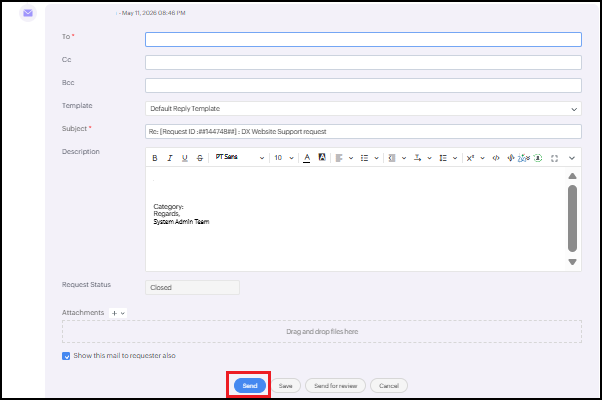This screenshot has height=400, width=602.
Task: Click the bullet list icon
Action: [x=364, y=158]
